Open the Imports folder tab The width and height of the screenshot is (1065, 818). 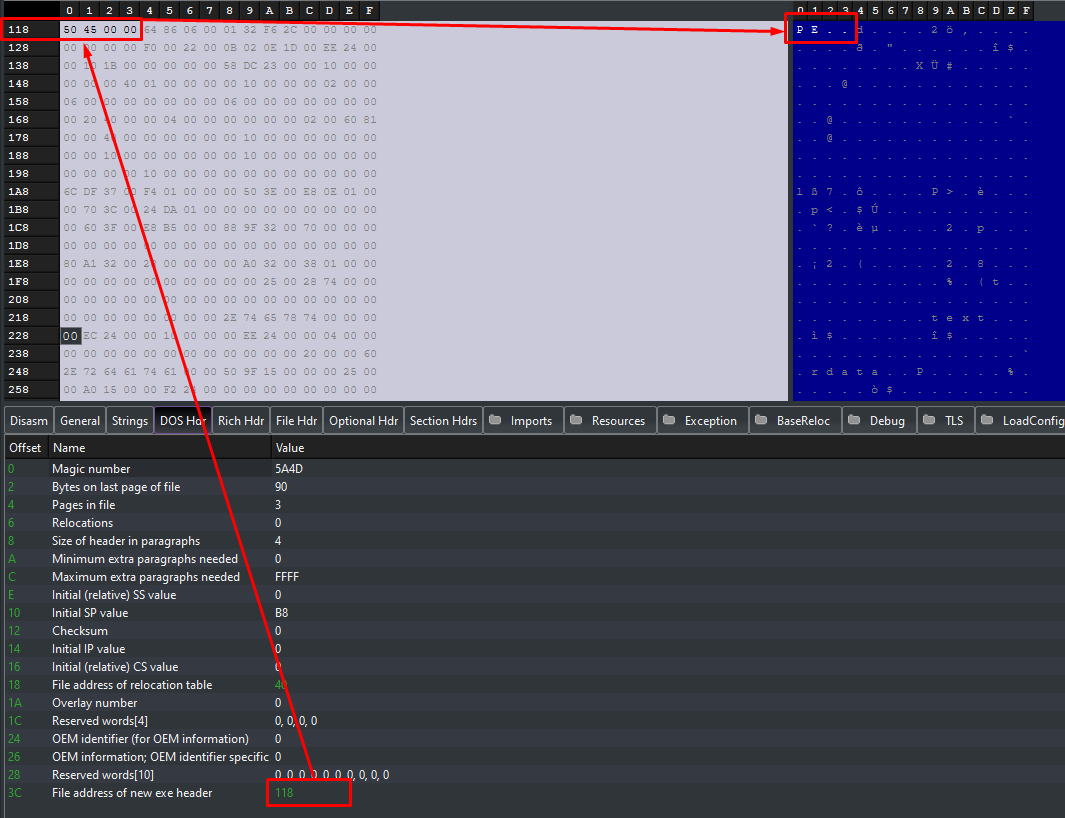[523, 421]
